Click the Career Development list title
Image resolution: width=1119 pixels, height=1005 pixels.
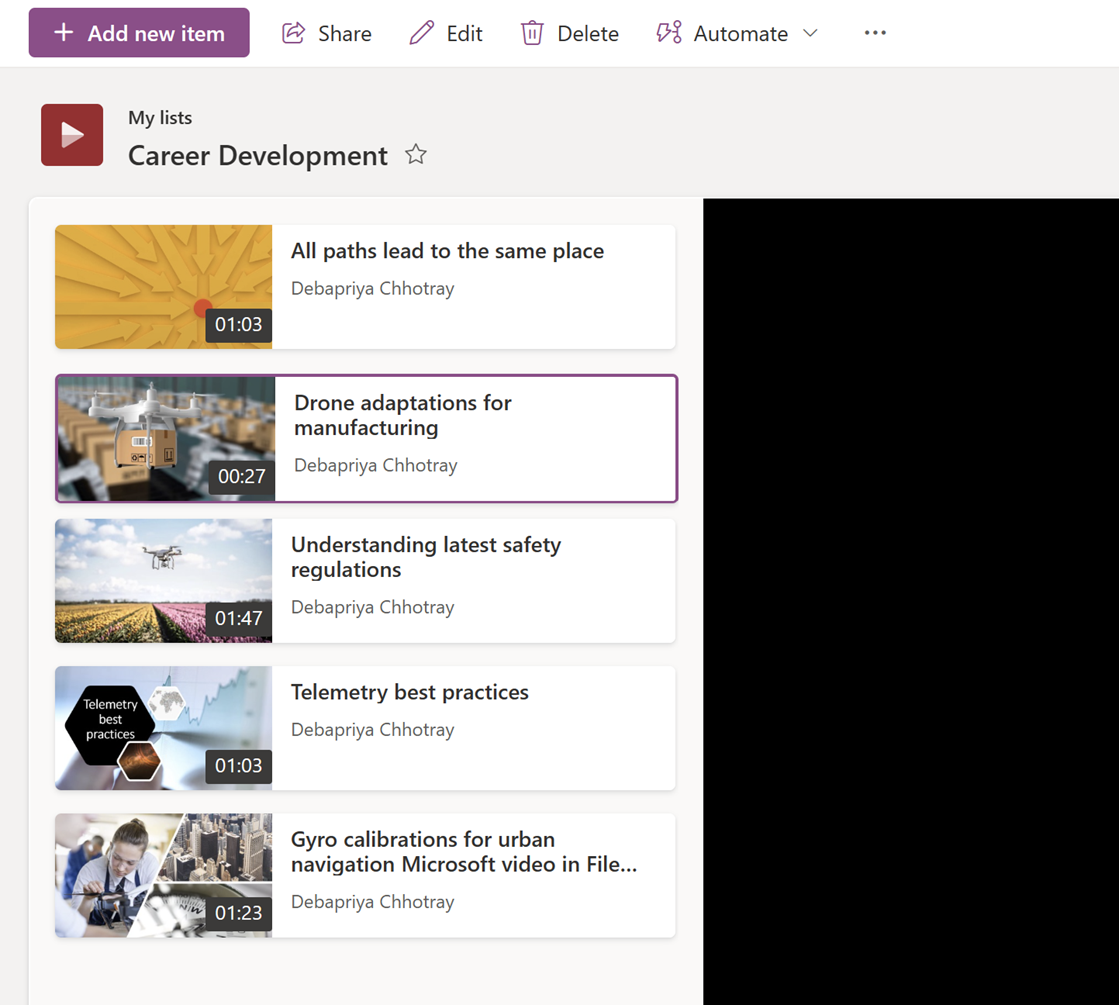258,156
